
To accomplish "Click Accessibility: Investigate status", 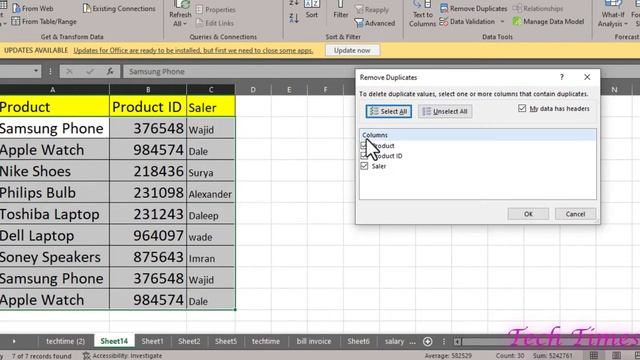I will point(122,356).
